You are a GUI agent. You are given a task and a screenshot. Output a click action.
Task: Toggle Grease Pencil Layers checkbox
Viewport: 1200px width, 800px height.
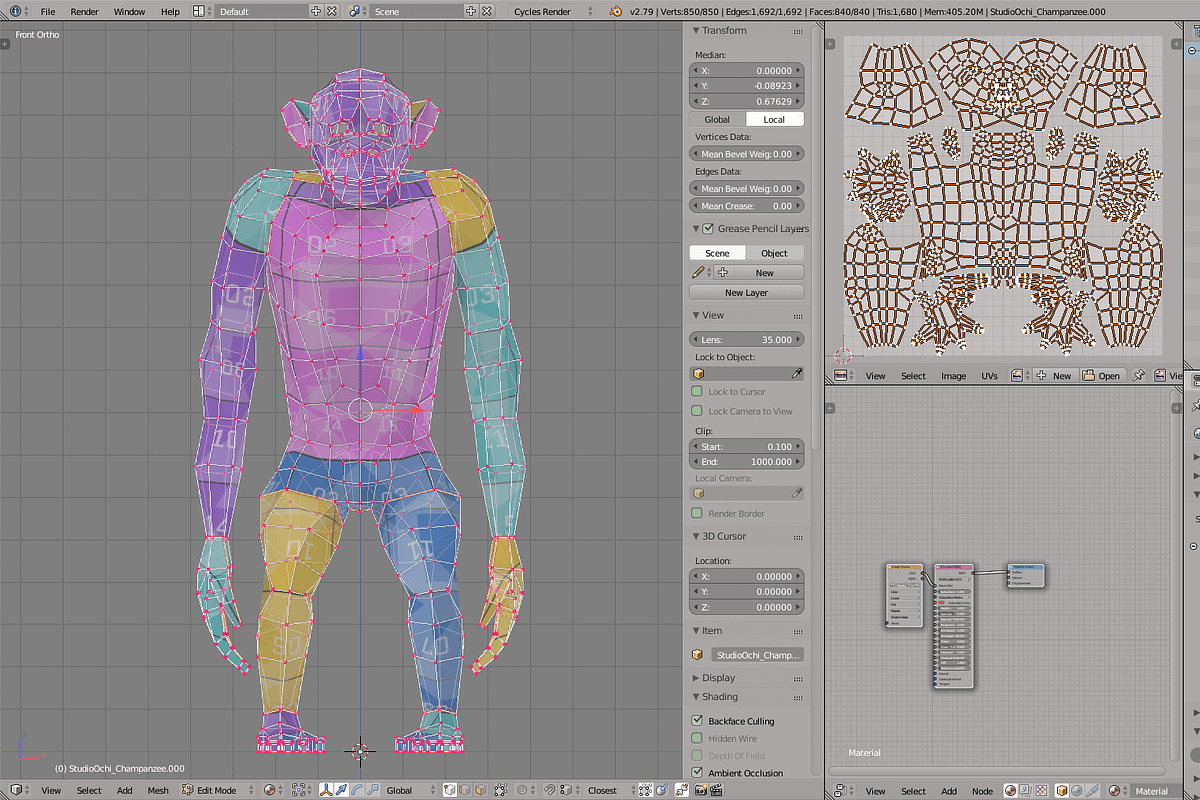[709, 228]
